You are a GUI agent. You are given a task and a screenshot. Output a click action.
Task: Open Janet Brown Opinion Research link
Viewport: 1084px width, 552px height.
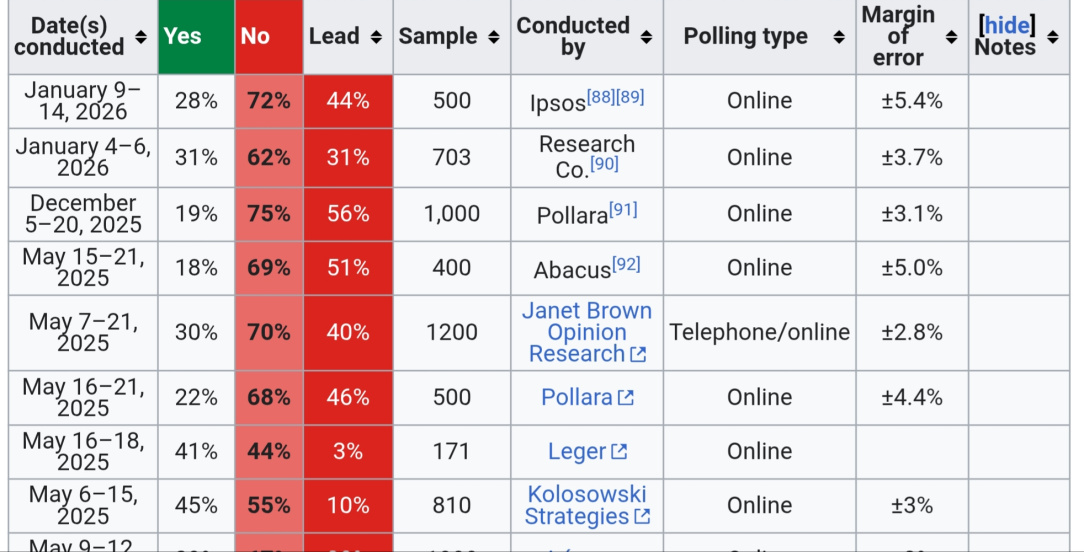point(586,332)
